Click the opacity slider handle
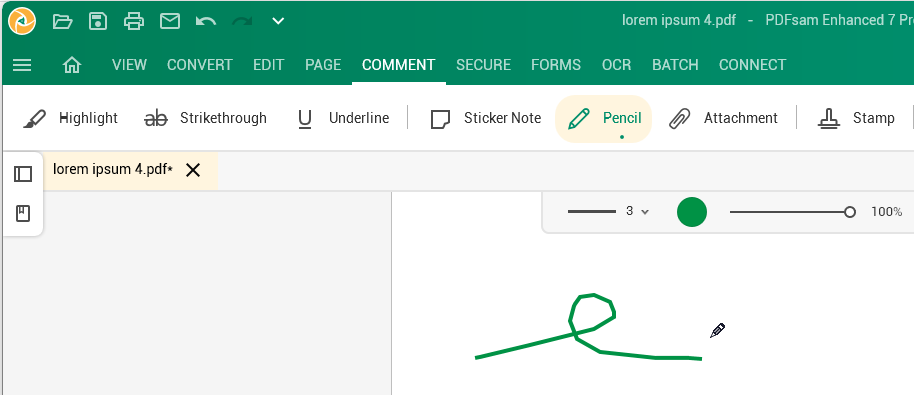The width and height of the screenshot is (914, 395). [x=850, y=212]
